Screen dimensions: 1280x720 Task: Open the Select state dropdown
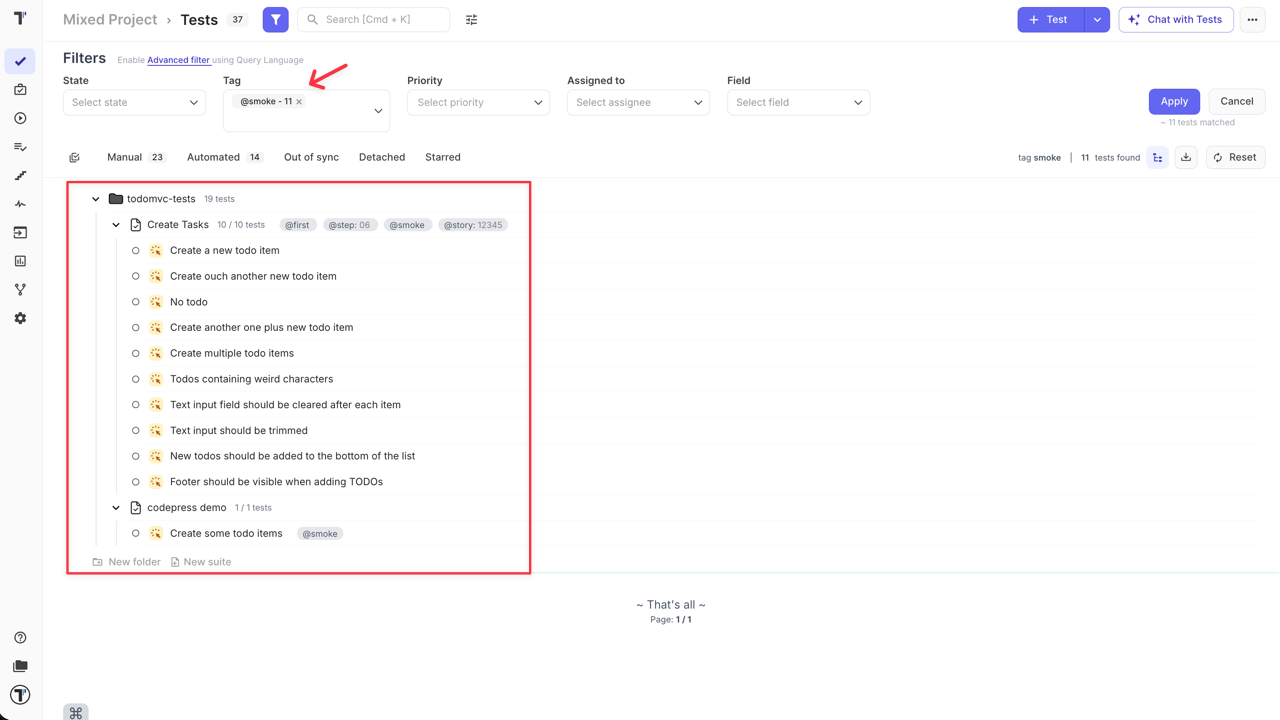[134, 102]
